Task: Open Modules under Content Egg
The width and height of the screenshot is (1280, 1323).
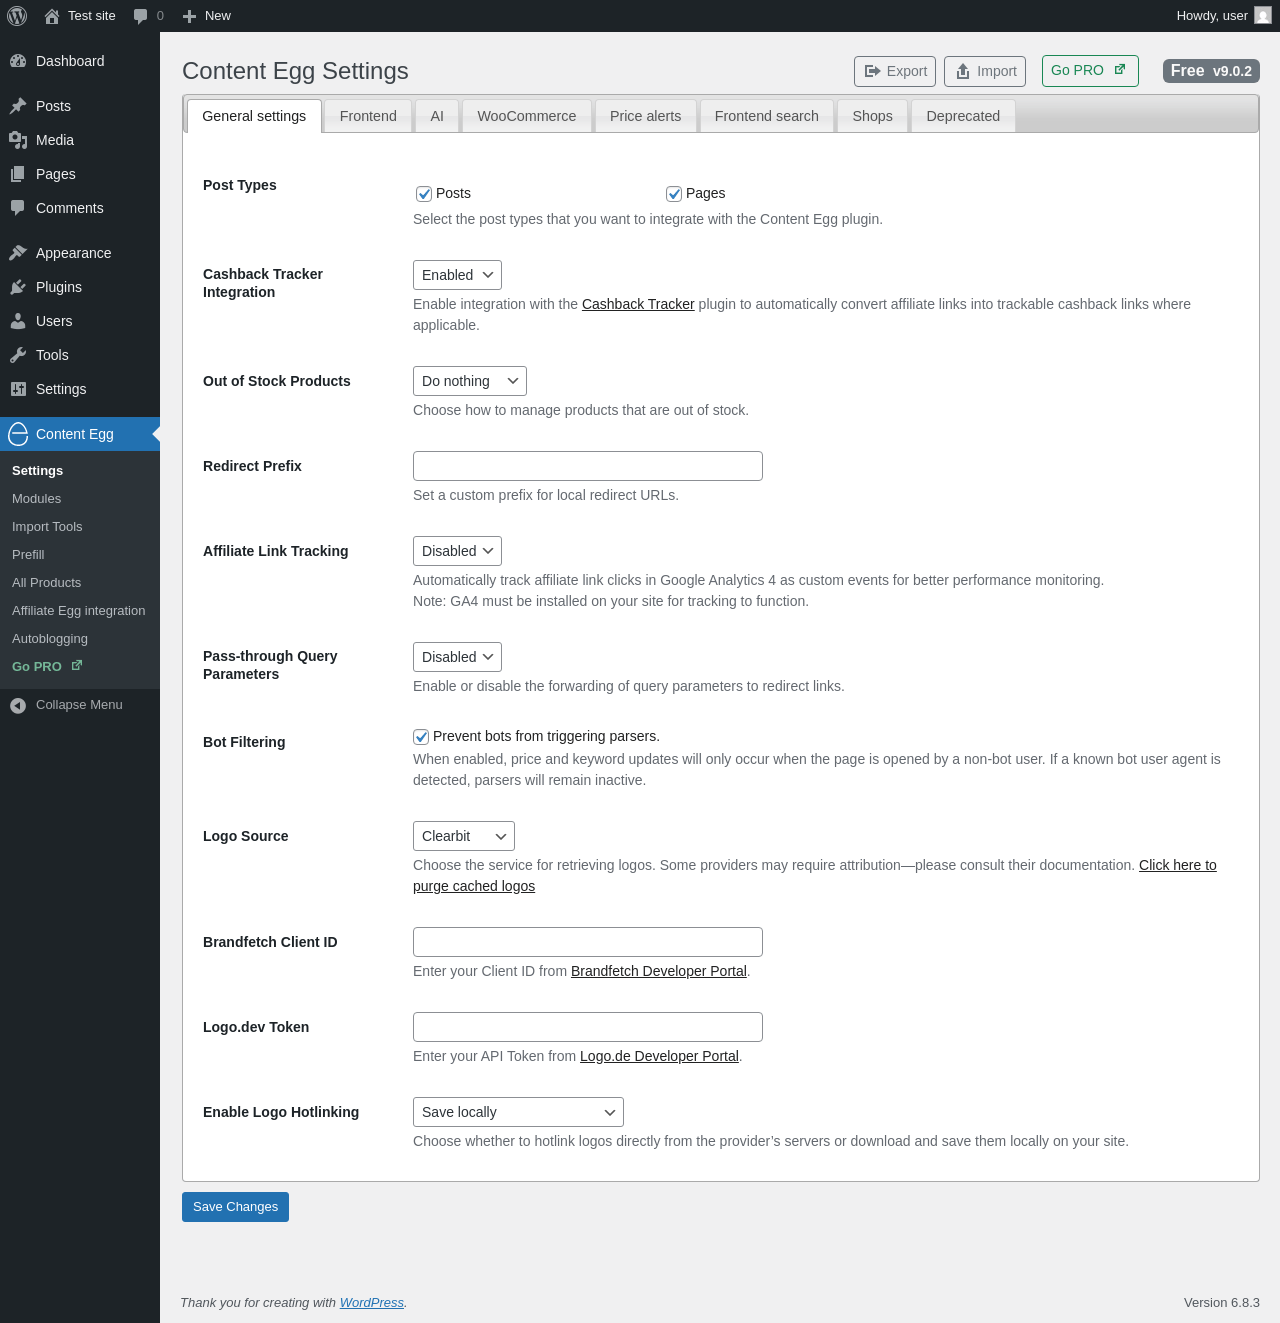Action: coord(36,499)
